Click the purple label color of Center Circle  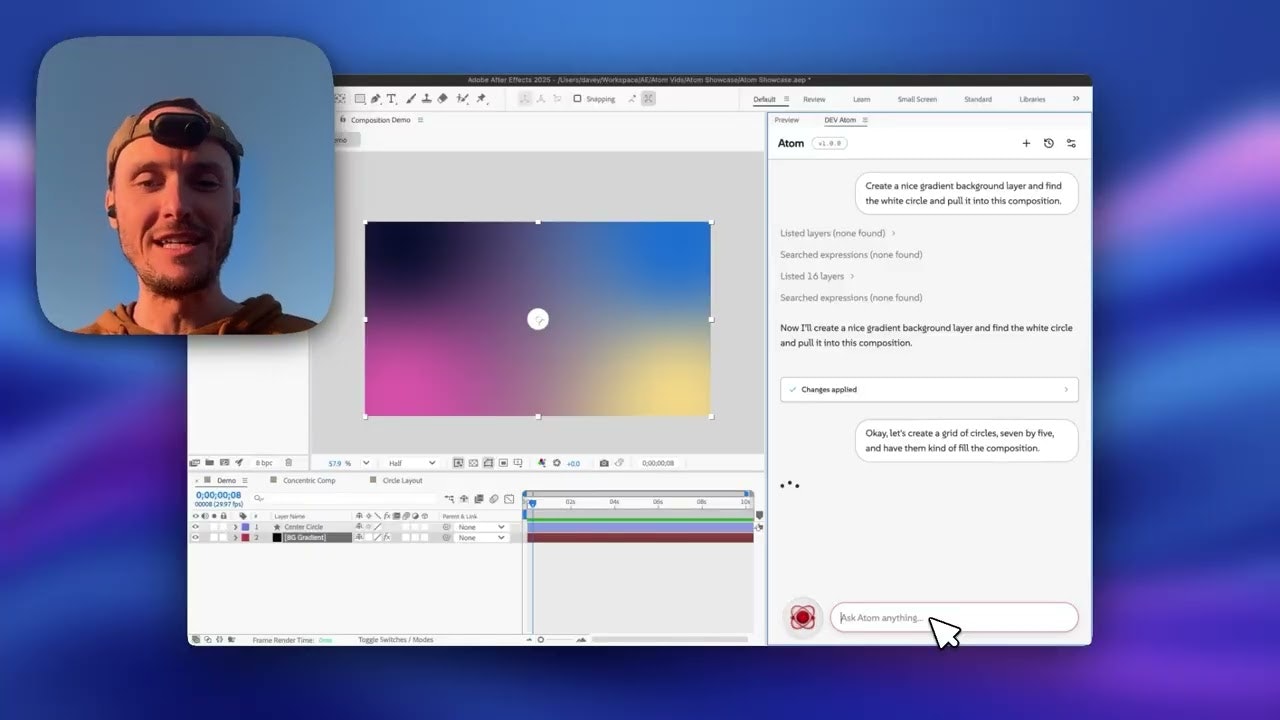(x=245, y=527)
